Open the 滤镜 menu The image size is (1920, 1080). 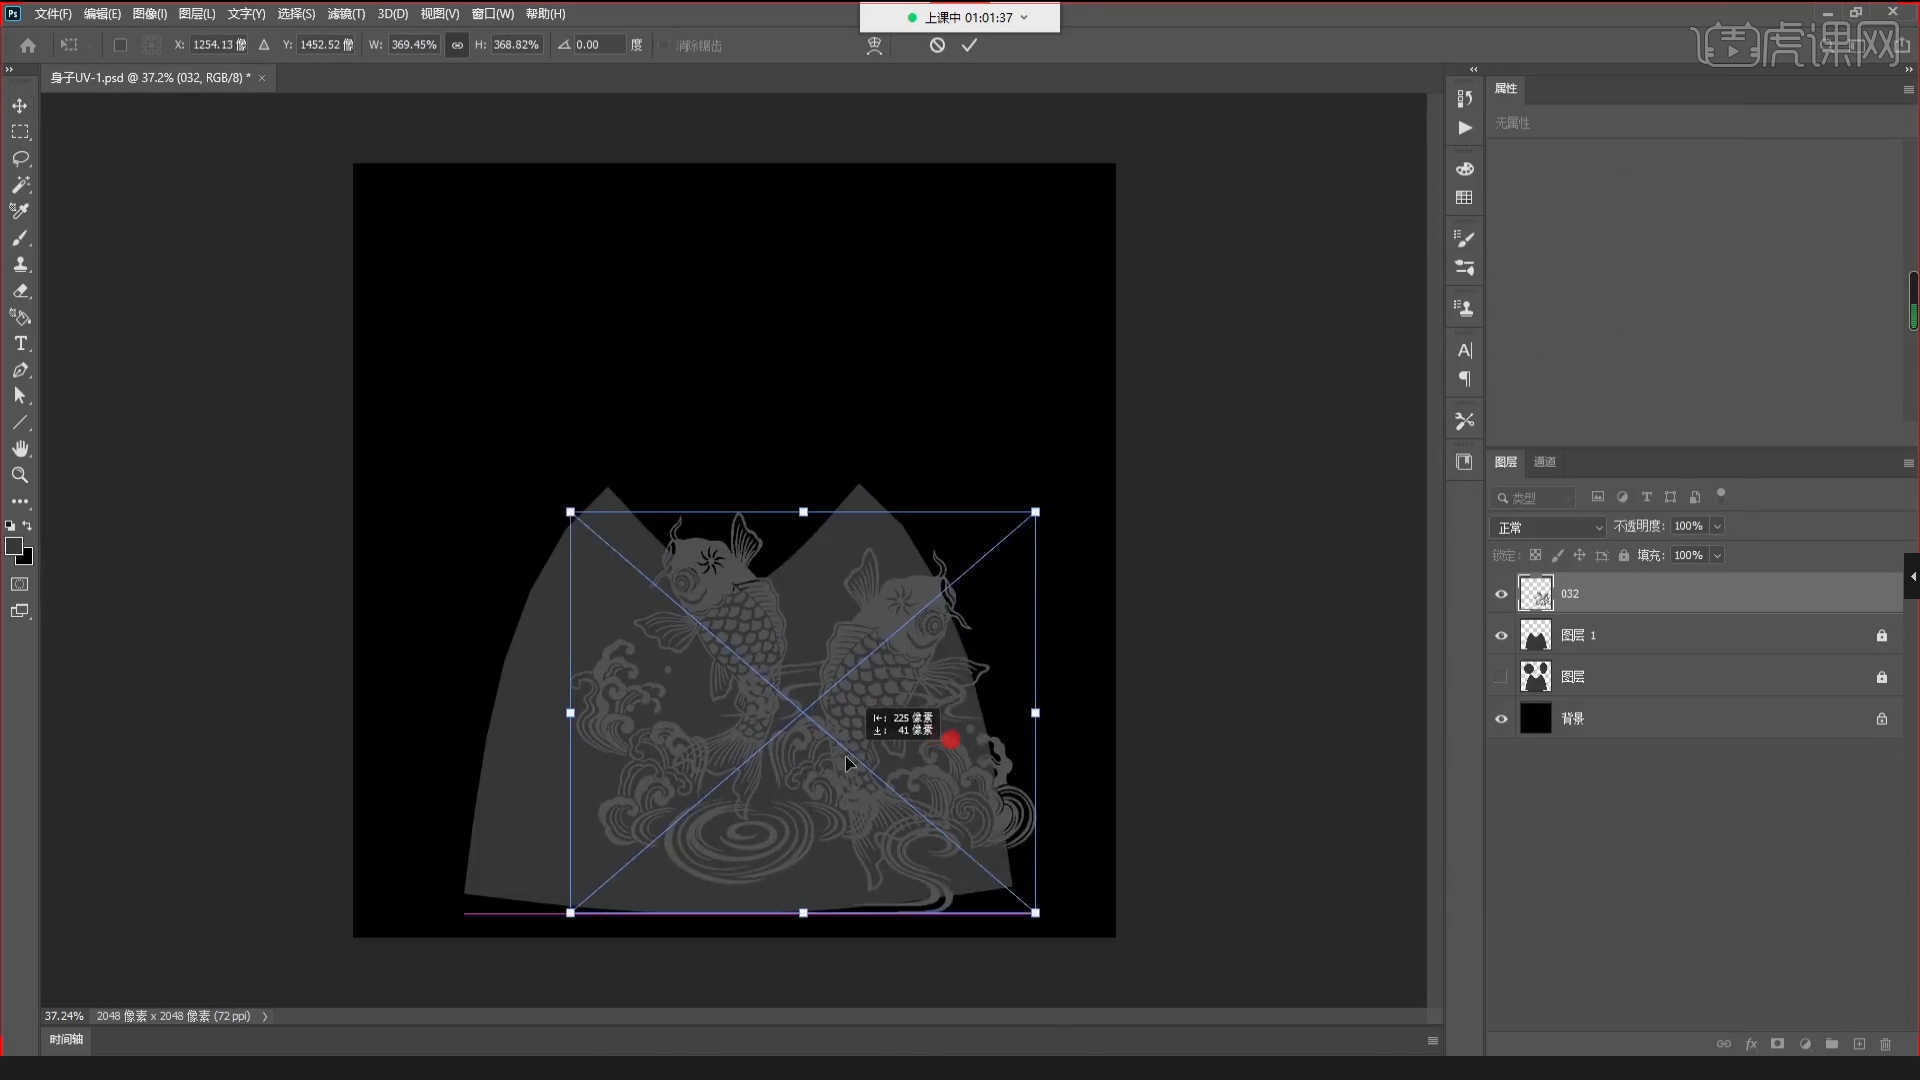point(346,14)
